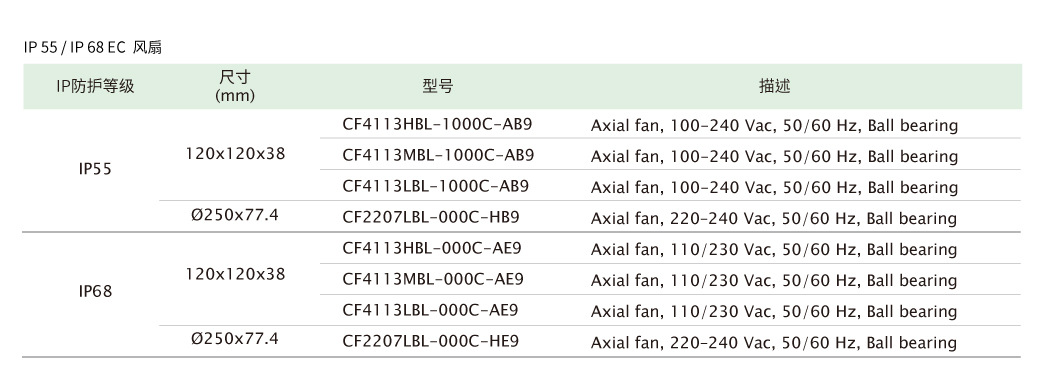The height and width of the screenshot is (381, 1051).
Task: Click the Ø250x77.4 size in IP68 group
Action: click(x=235, y=339)
